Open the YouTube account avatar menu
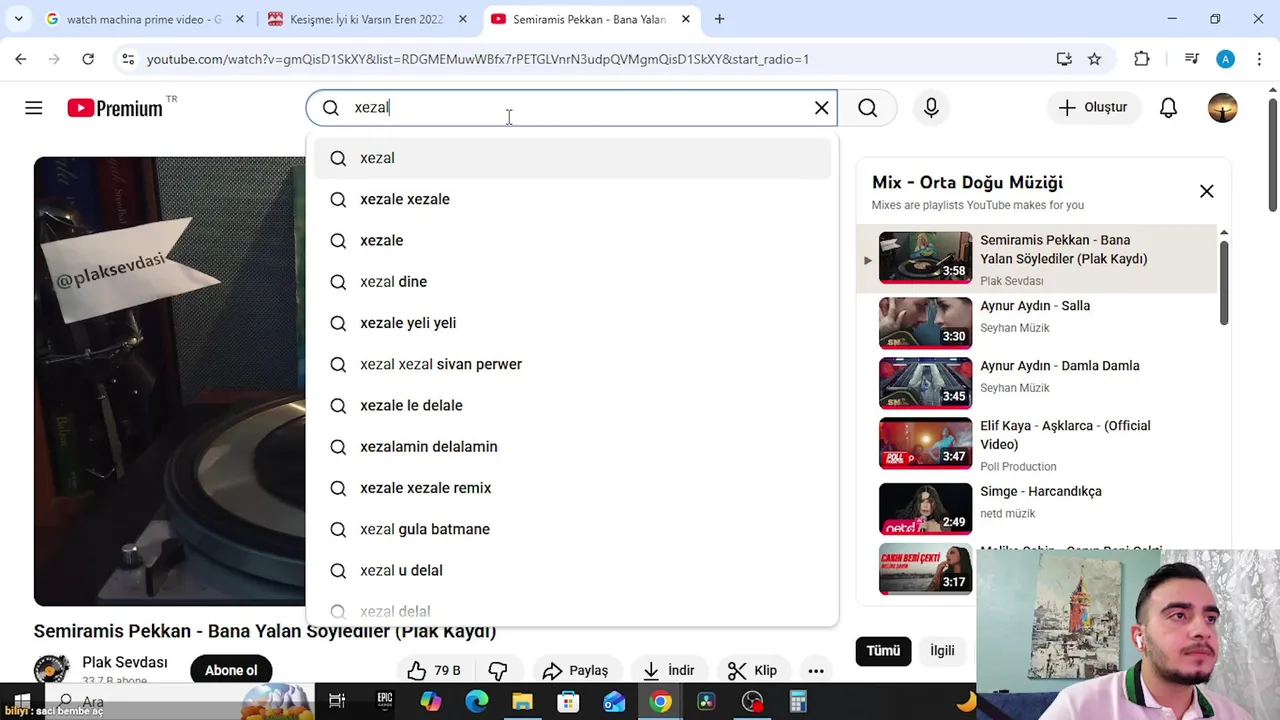This screenshot has height=720, width=1280. 1222,108
